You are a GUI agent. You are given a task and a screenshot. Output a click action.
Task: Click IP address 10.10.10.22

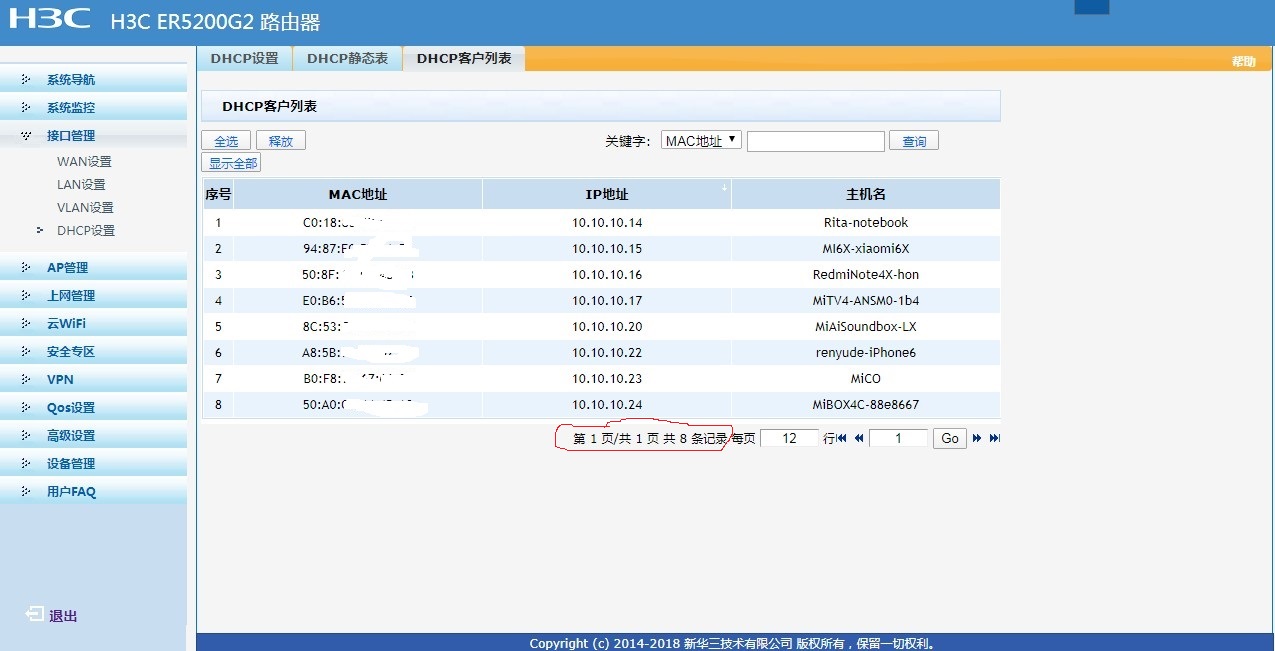click(607, 353)
